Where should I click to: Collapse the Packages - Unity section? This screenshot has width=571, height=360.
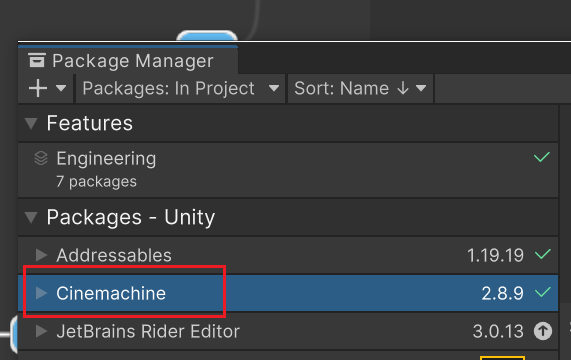coord(31,217)
